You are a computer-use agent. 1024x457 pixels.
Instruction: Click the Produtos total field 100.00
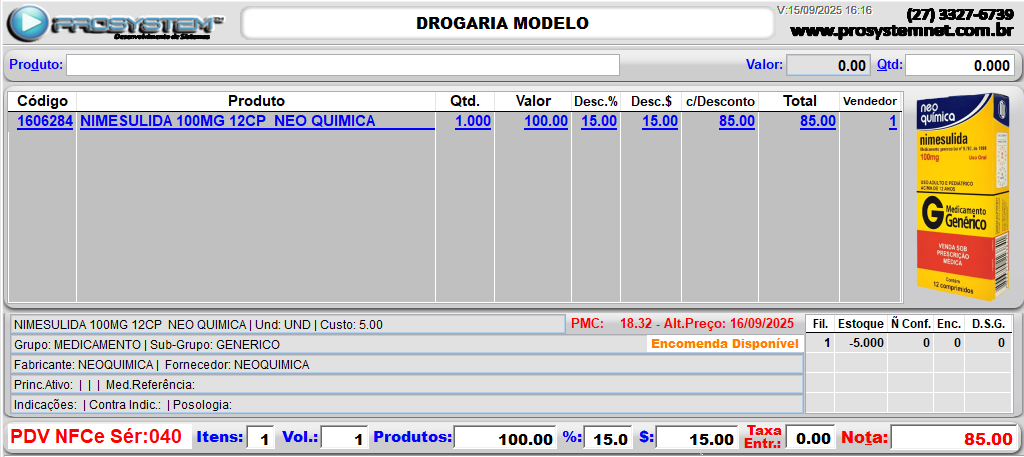(x=505, y=438)
